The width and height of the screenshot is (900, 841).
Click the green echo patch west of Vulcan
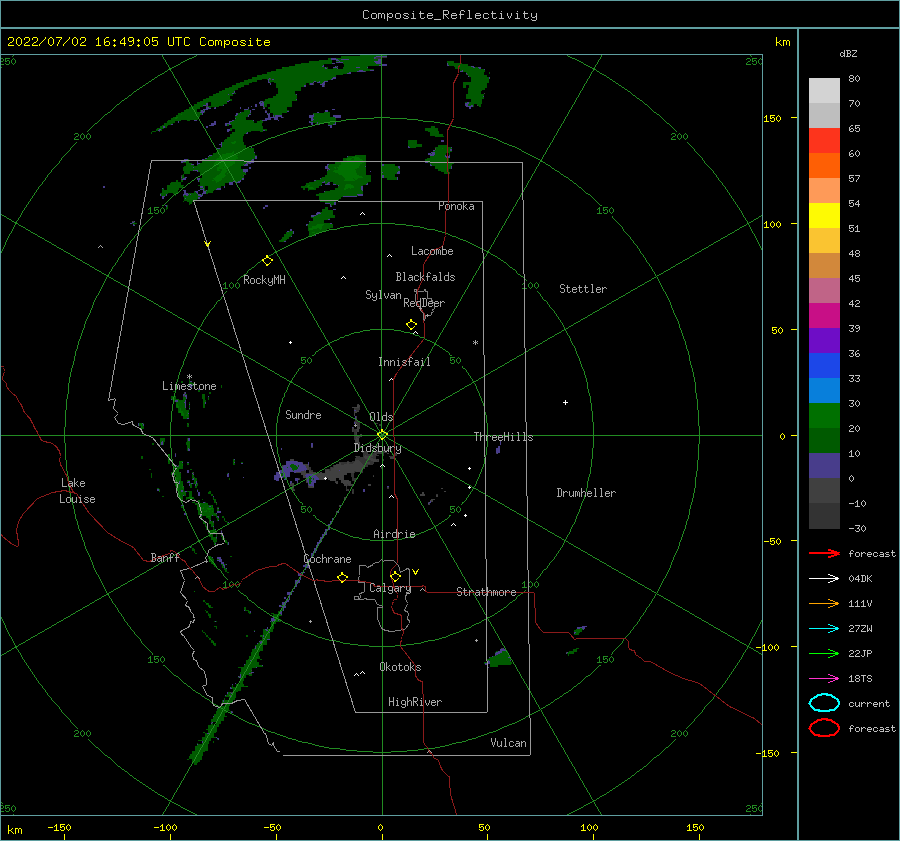coord(499,658)
